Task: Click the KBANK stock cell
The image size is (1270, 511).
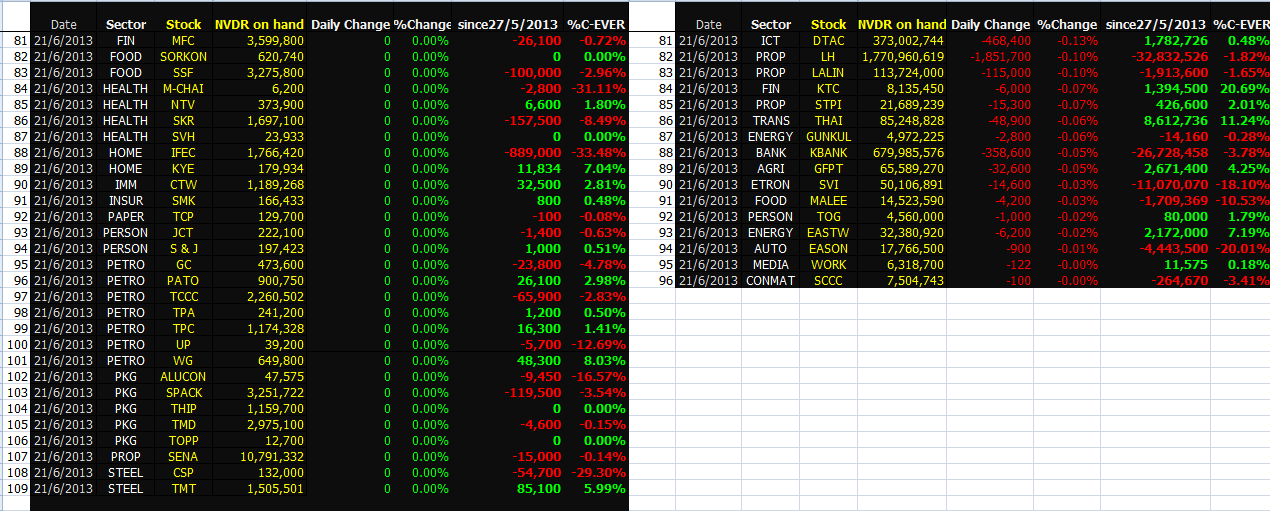Action: click(x=828, y=153)
